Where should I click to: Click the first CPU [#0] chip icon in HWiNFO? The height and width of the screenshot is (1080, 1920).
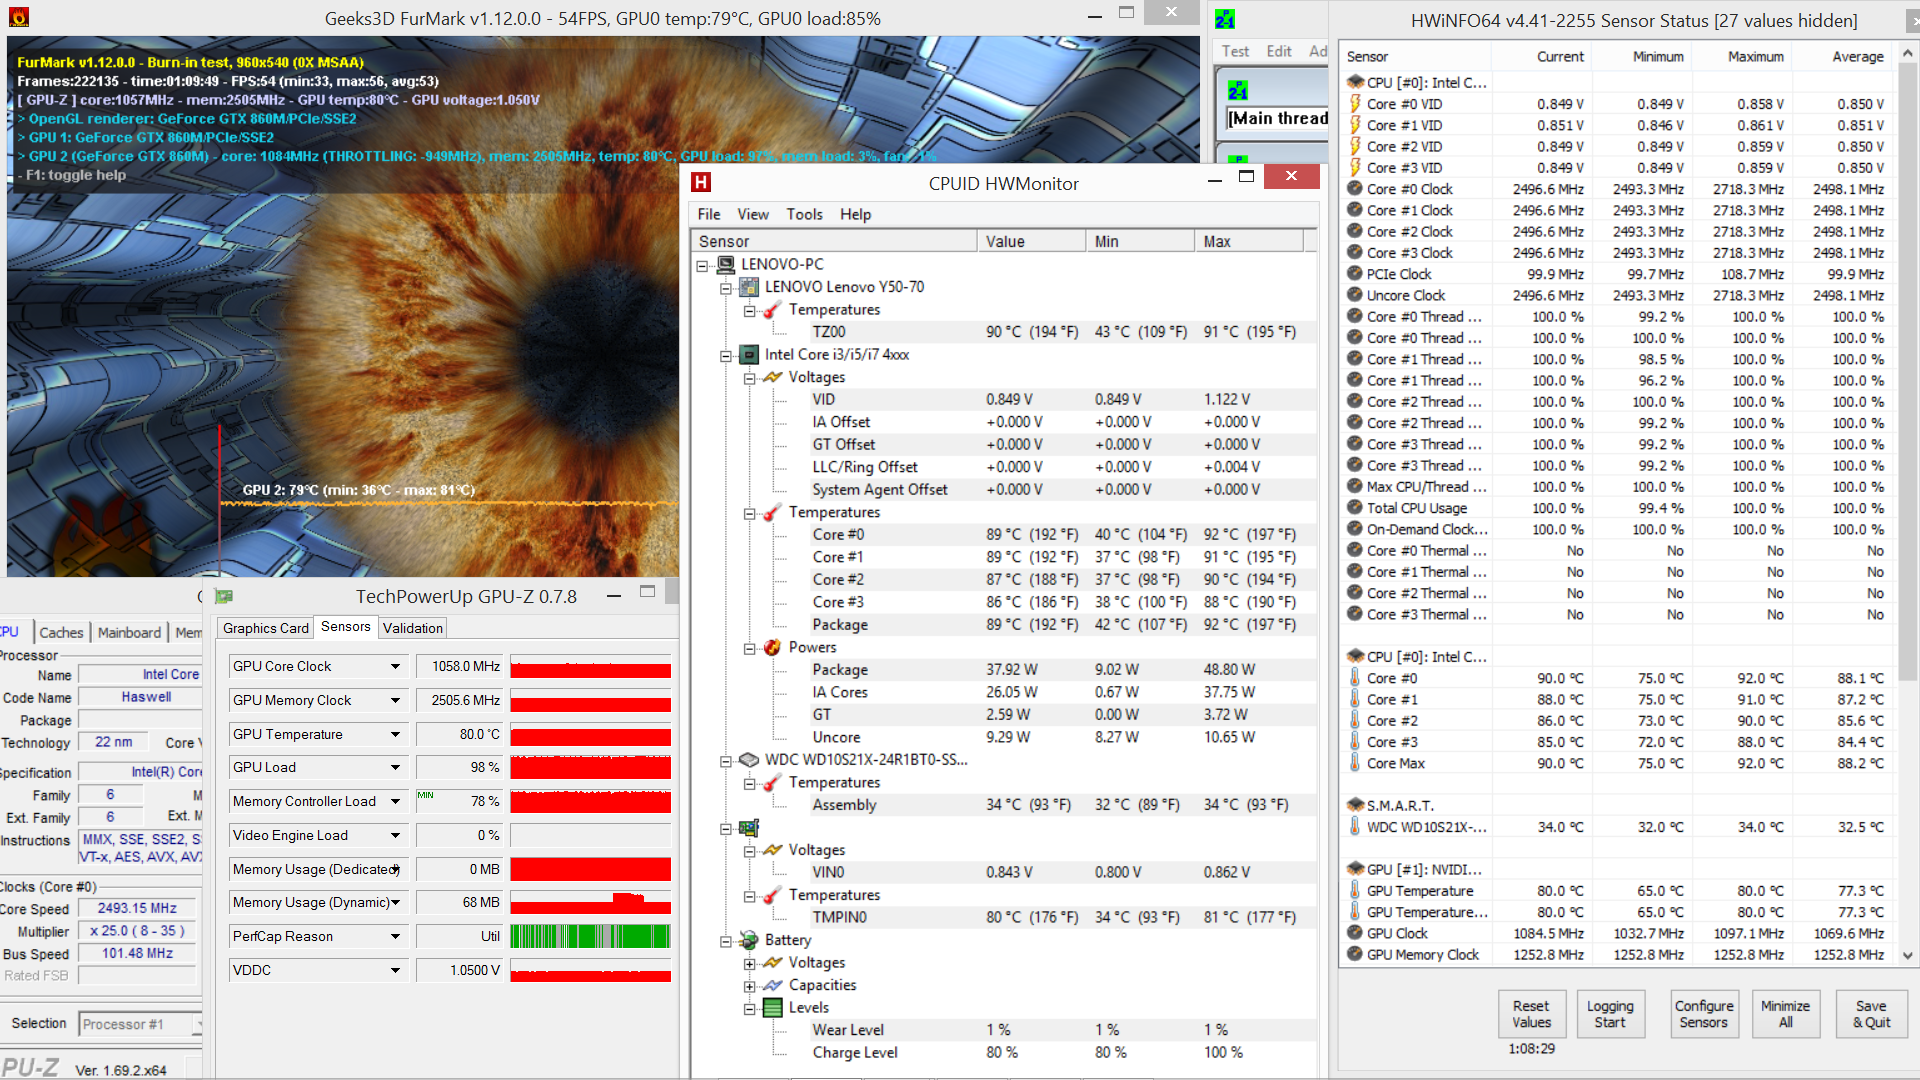pos(1355,82)
